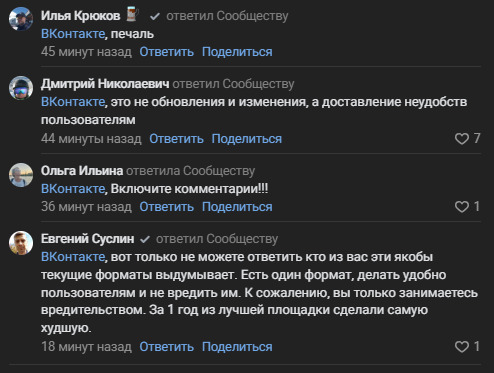Share the 18 минут назад comment
The width and height of the screenshot is (494, 373).
tap(237, 347)
